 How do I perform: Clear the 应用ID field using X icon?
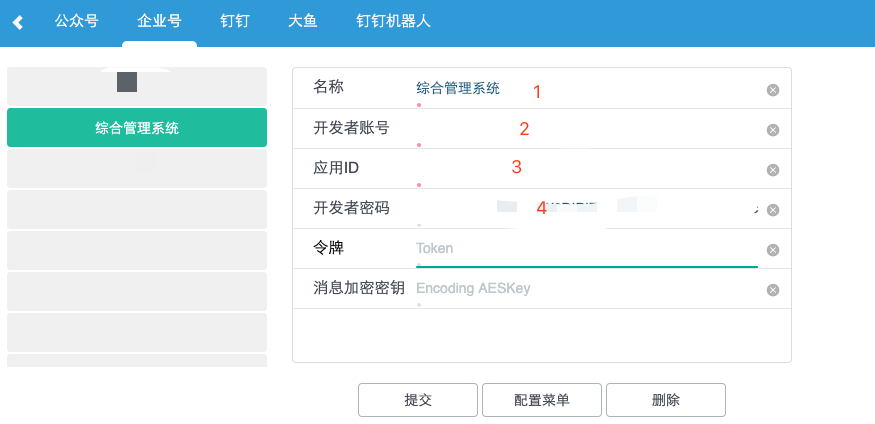[772, 170]
